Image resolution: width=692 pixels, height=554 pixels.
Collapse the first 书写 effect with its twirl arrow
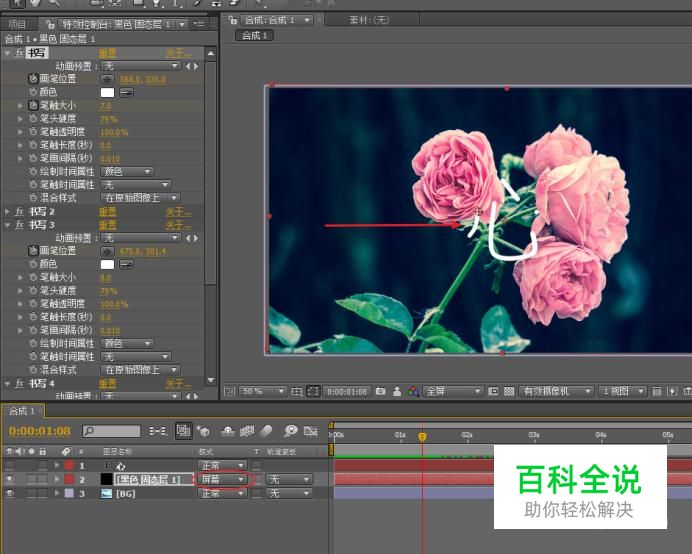pos(8,53)
